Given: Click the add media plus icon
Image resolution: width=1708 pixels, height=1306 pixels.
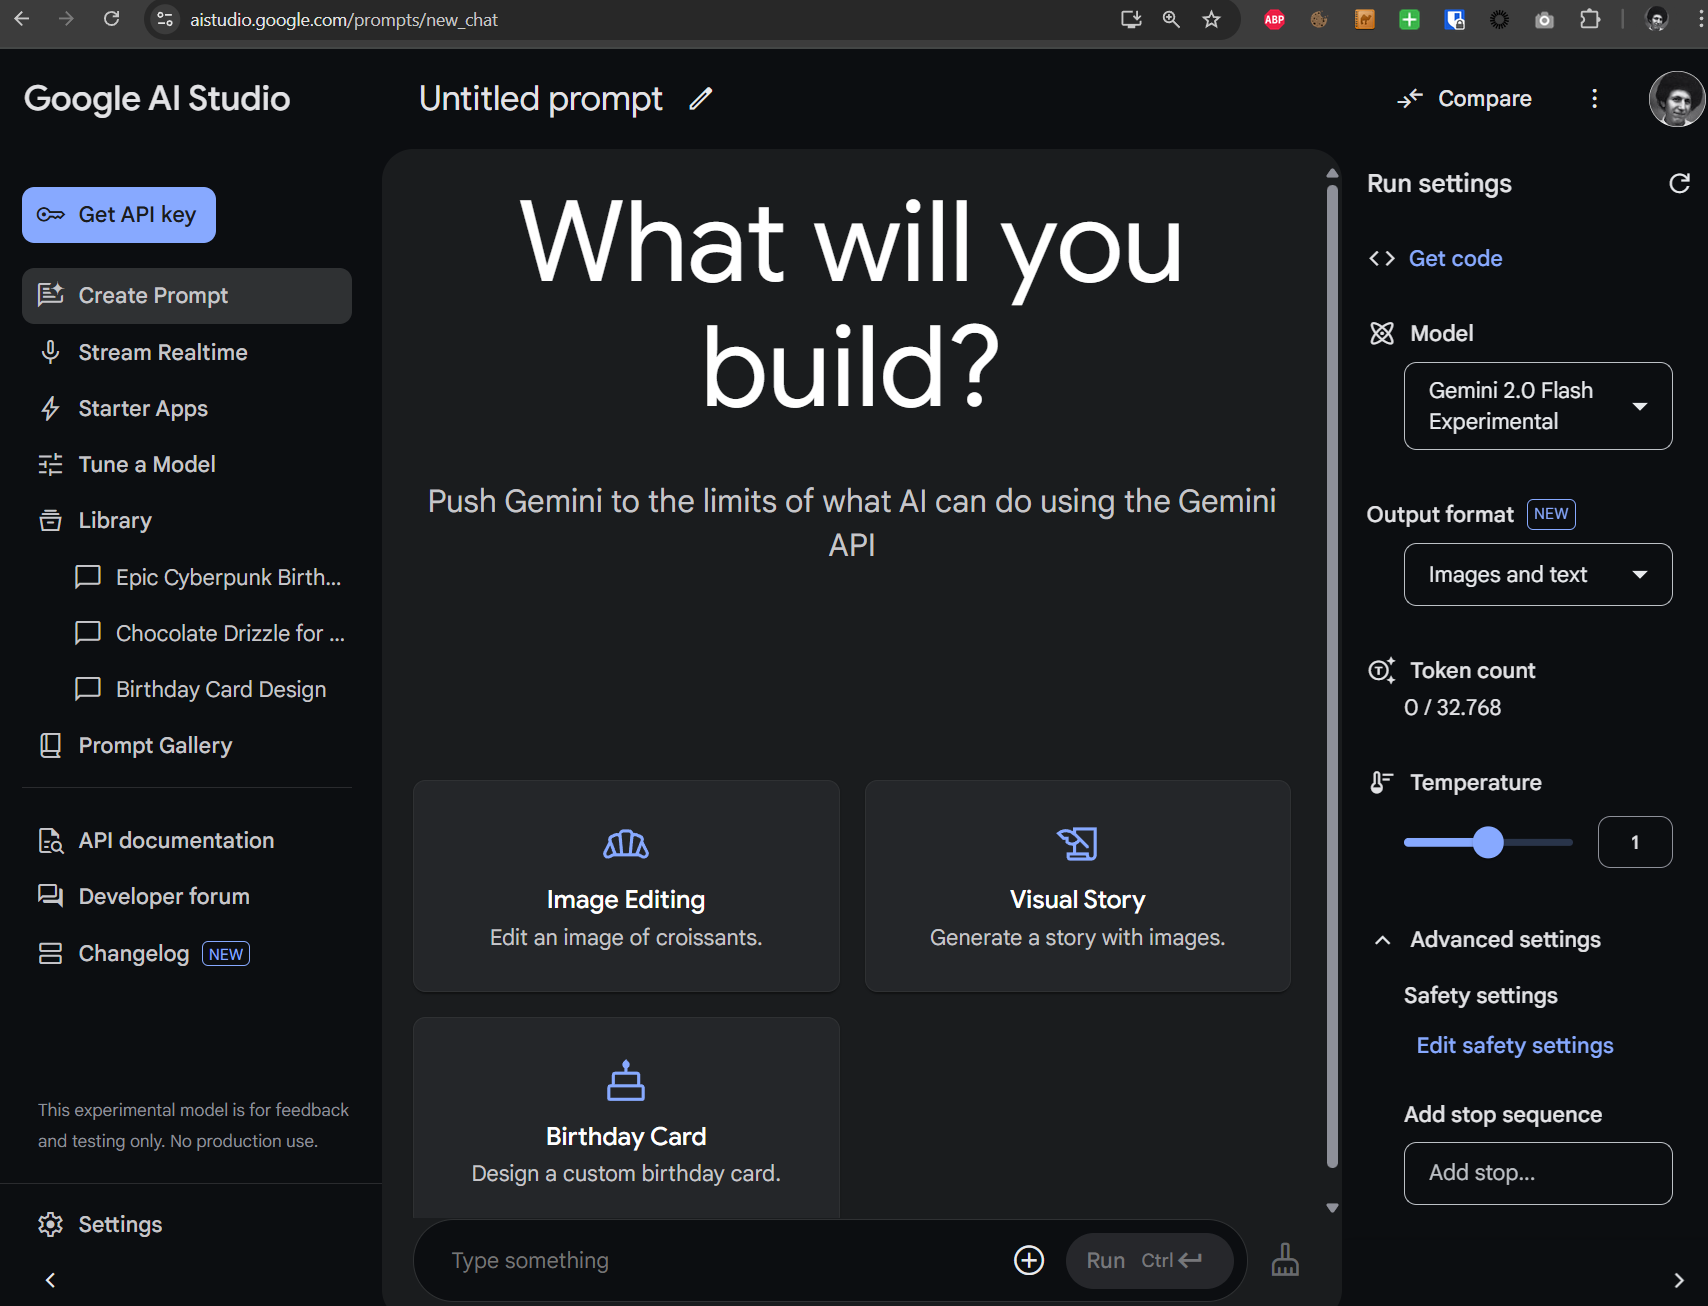Looking at the screenshot, I should (1029, 1260).
